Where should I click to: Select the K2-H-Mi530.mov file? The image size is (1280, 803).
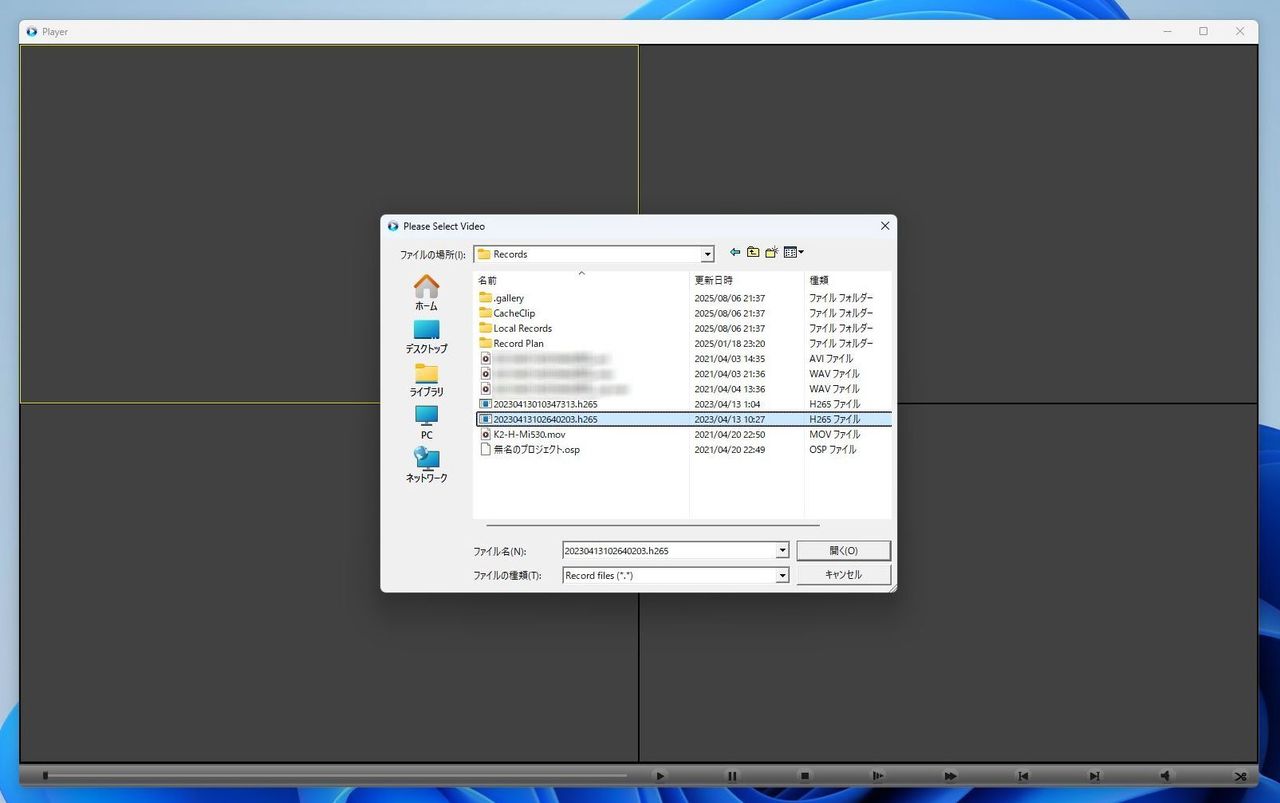[529, 435]
